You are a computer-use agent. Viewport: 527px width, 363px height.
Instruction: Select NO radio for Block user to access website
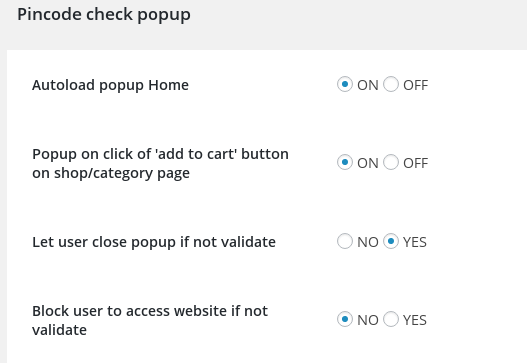click(x=345, y=319)
